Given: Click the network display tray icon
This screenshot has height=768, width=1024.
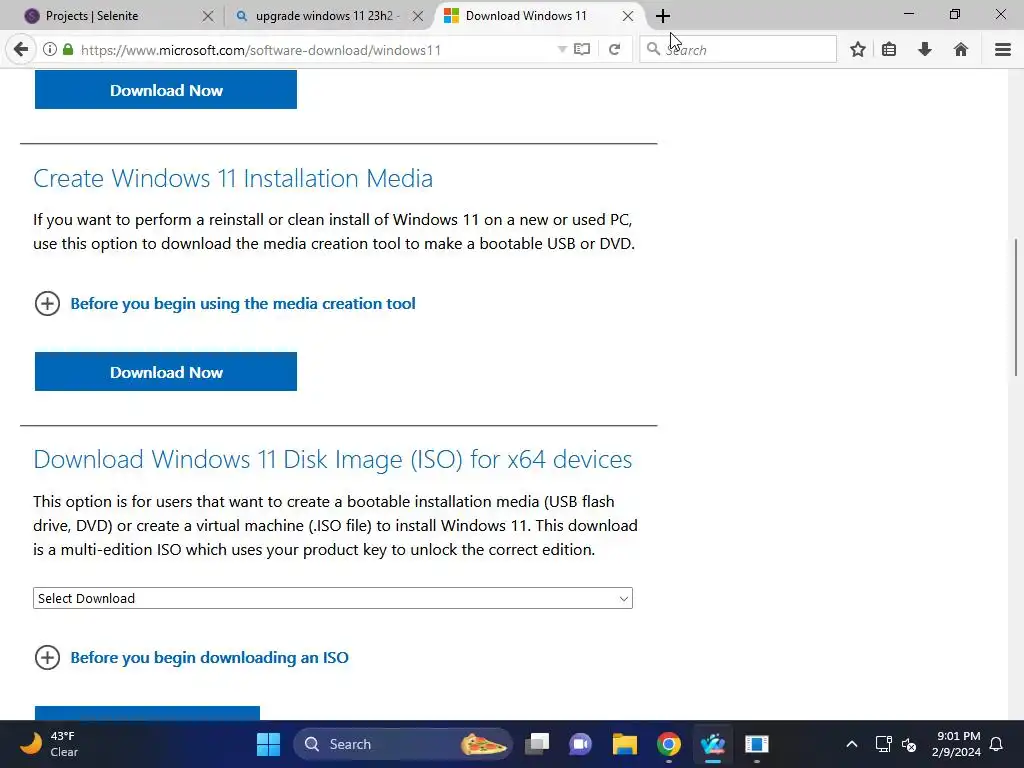Looking at the screenshot, I should click(x=883, y=744).
